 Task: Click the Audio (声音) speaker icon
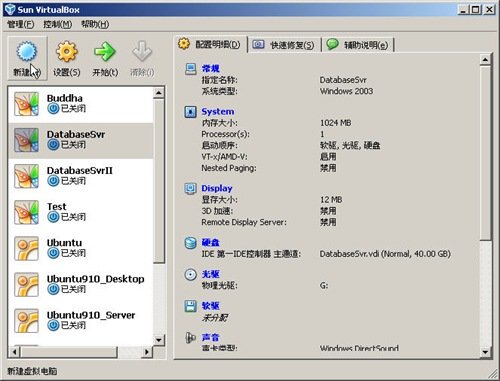190,338
